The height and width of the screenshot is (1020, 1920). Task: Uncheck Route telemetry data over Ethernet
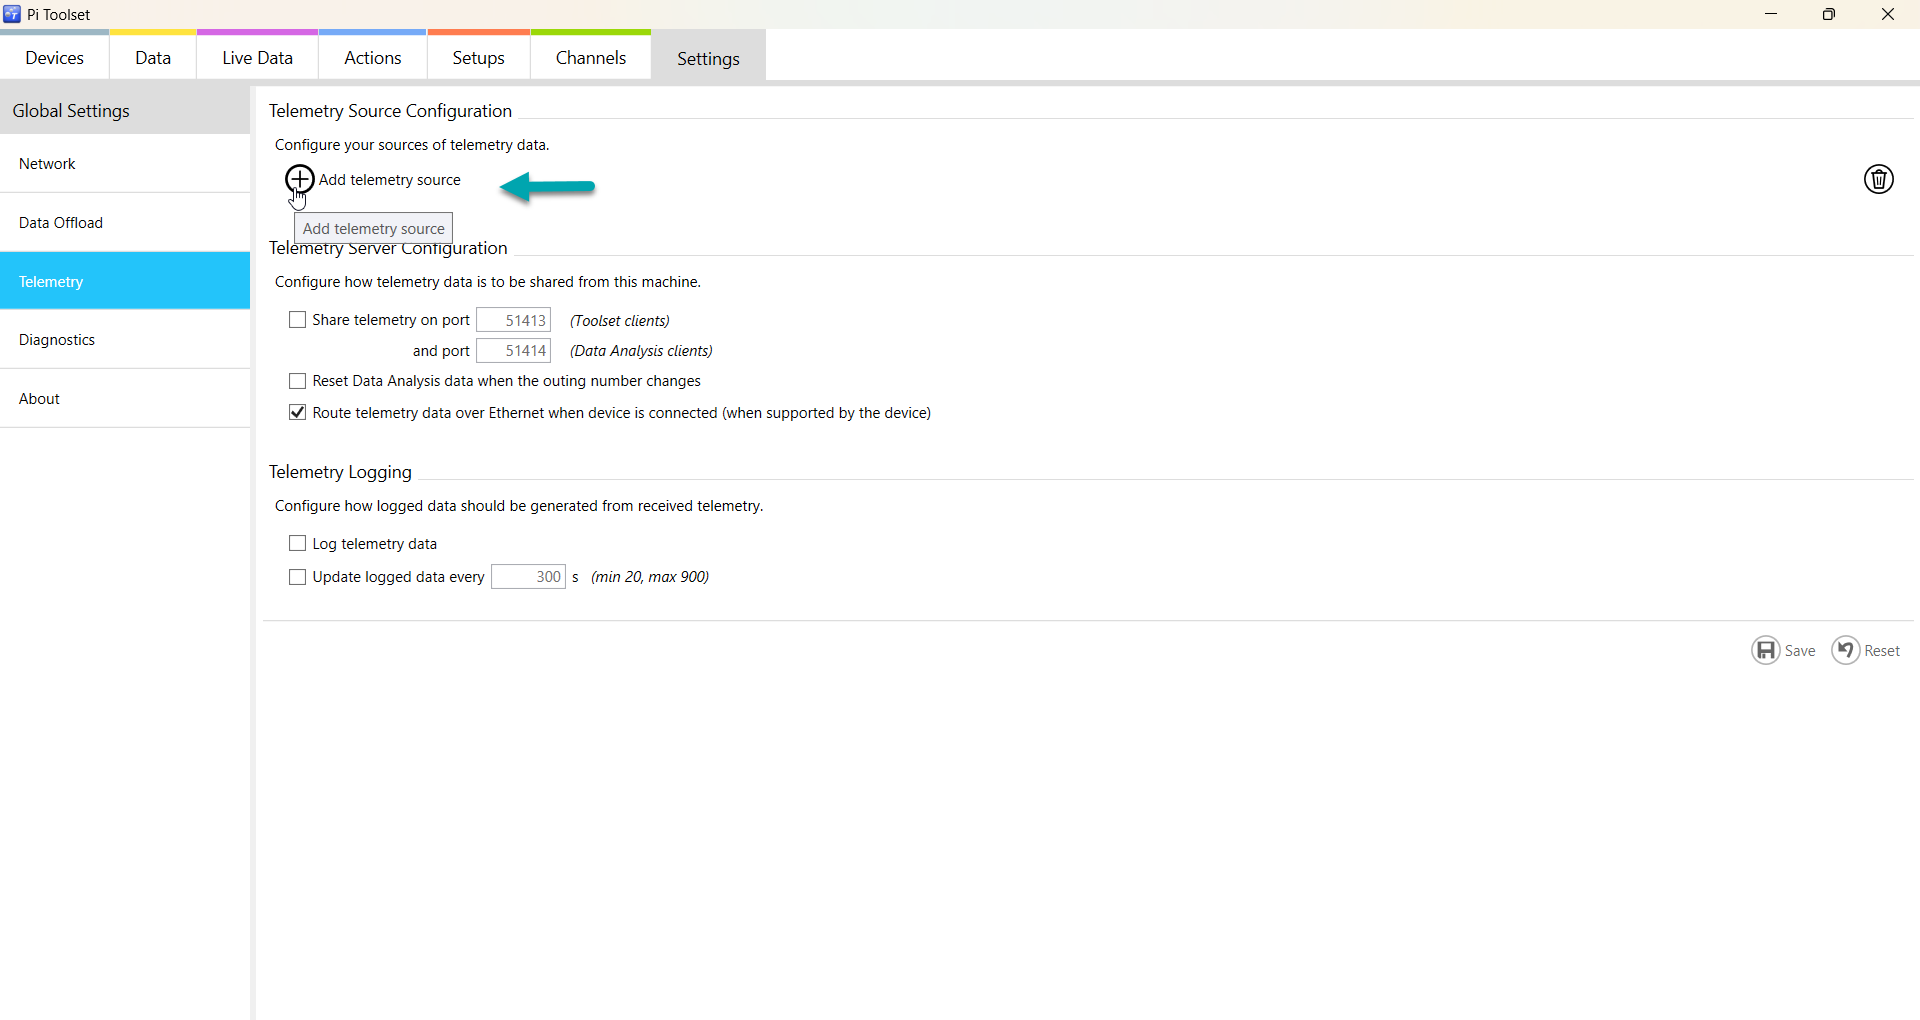tap(297, 412)
